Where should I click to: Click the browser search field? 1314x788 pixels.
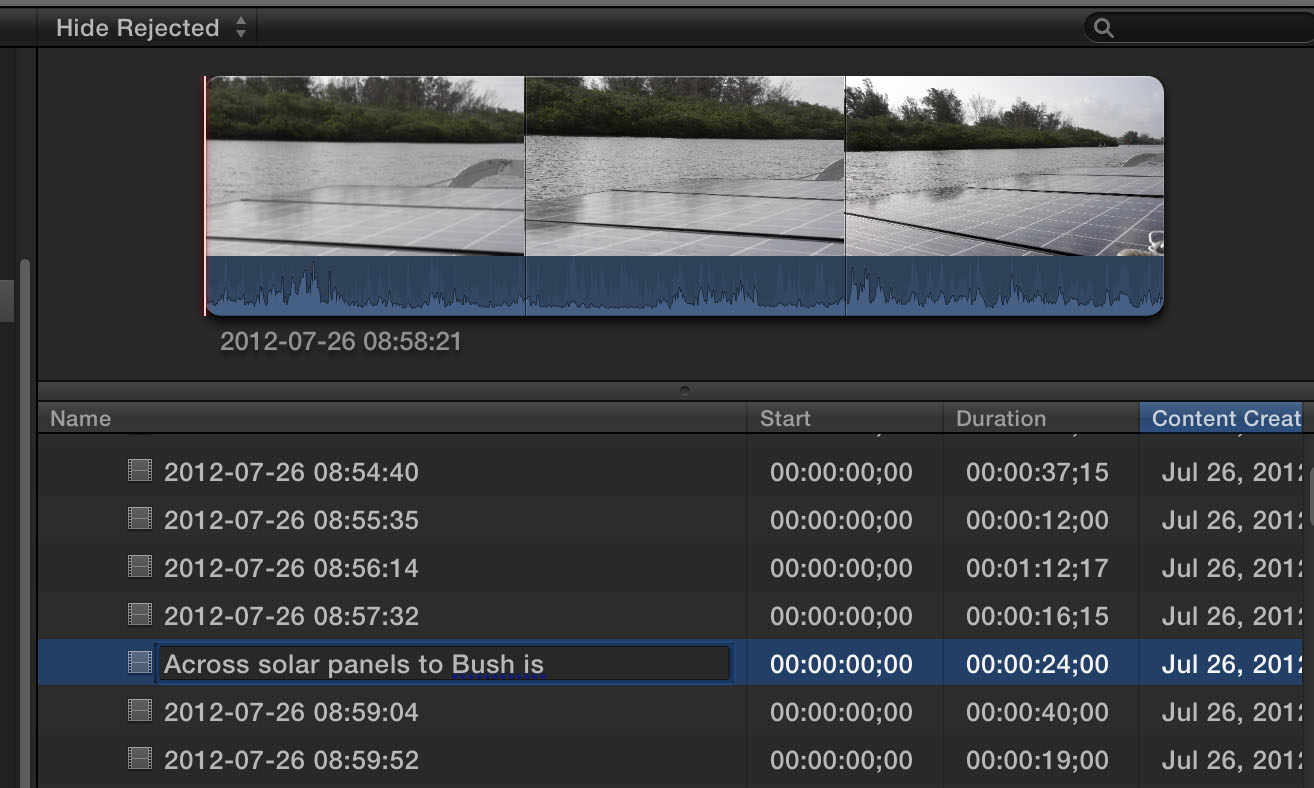pos(1198,28)
